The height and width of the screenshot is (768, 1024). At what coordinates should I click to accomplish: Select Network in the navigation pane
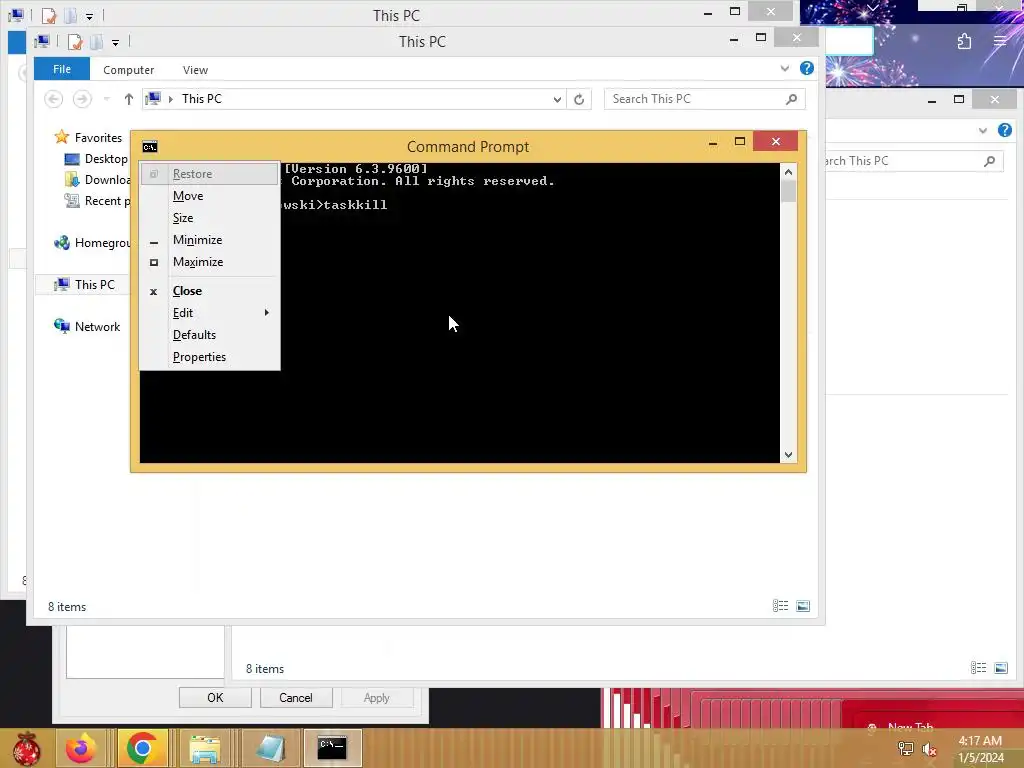tap(88, 327)
